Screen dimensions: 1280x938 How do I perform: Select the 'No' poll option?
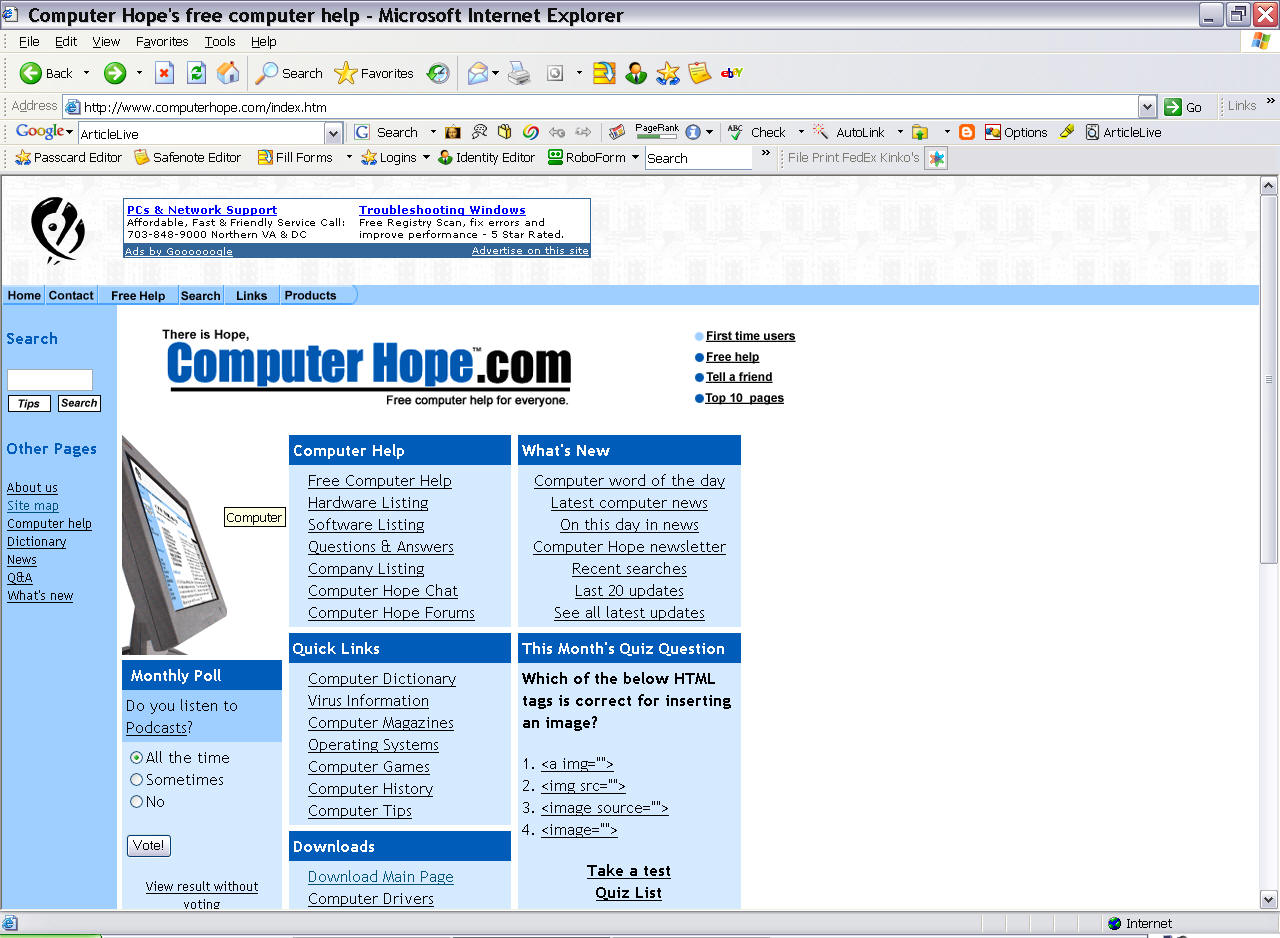[137, 802]
